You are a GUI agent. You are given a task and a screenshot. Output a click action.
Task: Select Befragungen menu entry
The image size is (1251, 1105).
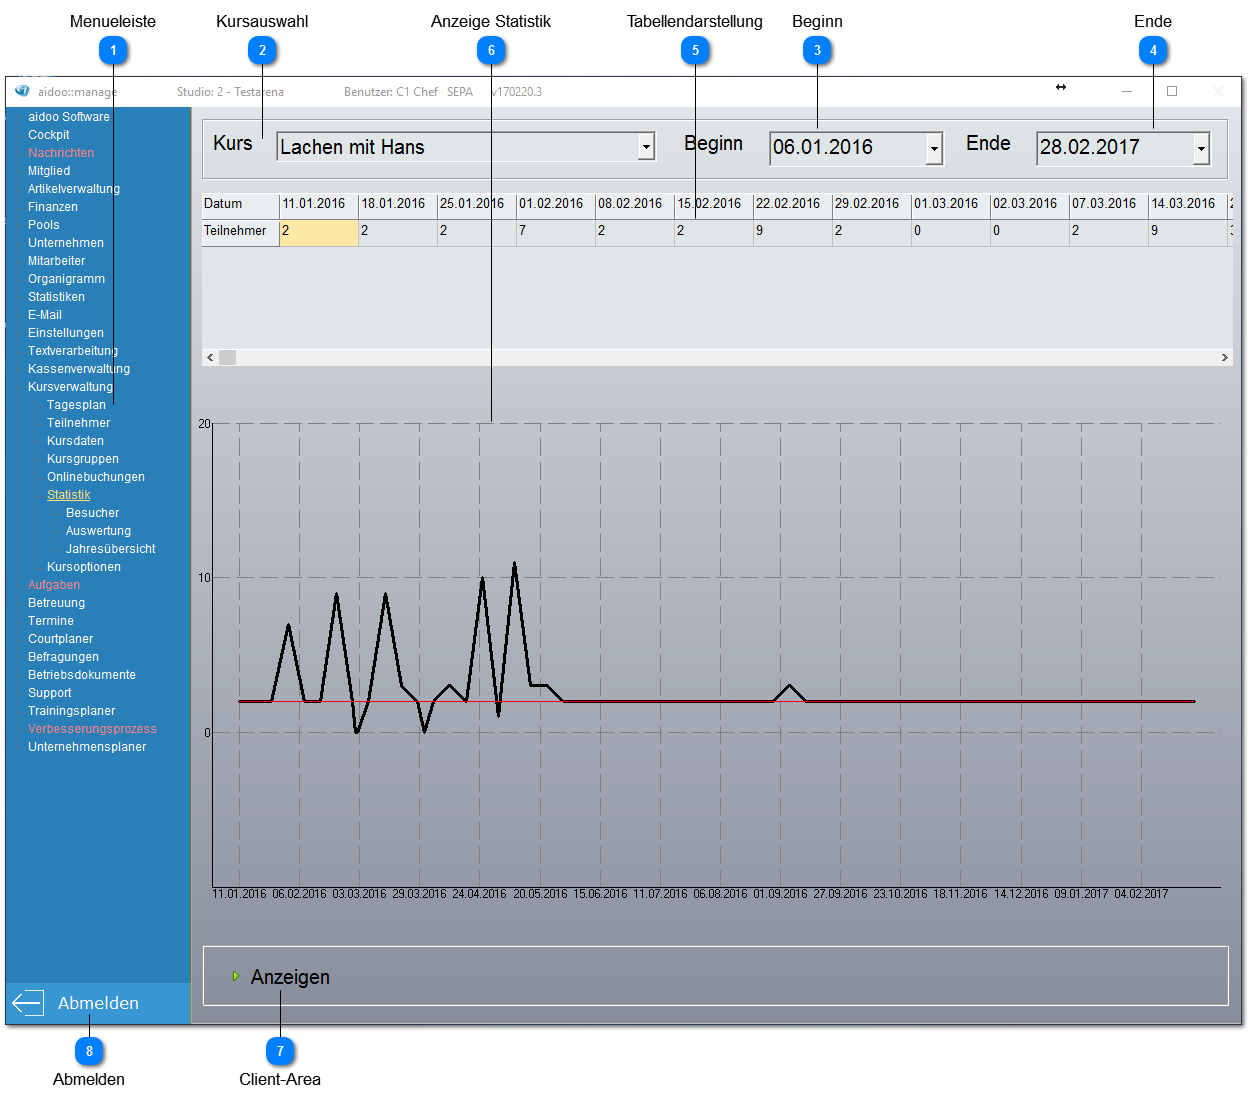pos(64,657)
